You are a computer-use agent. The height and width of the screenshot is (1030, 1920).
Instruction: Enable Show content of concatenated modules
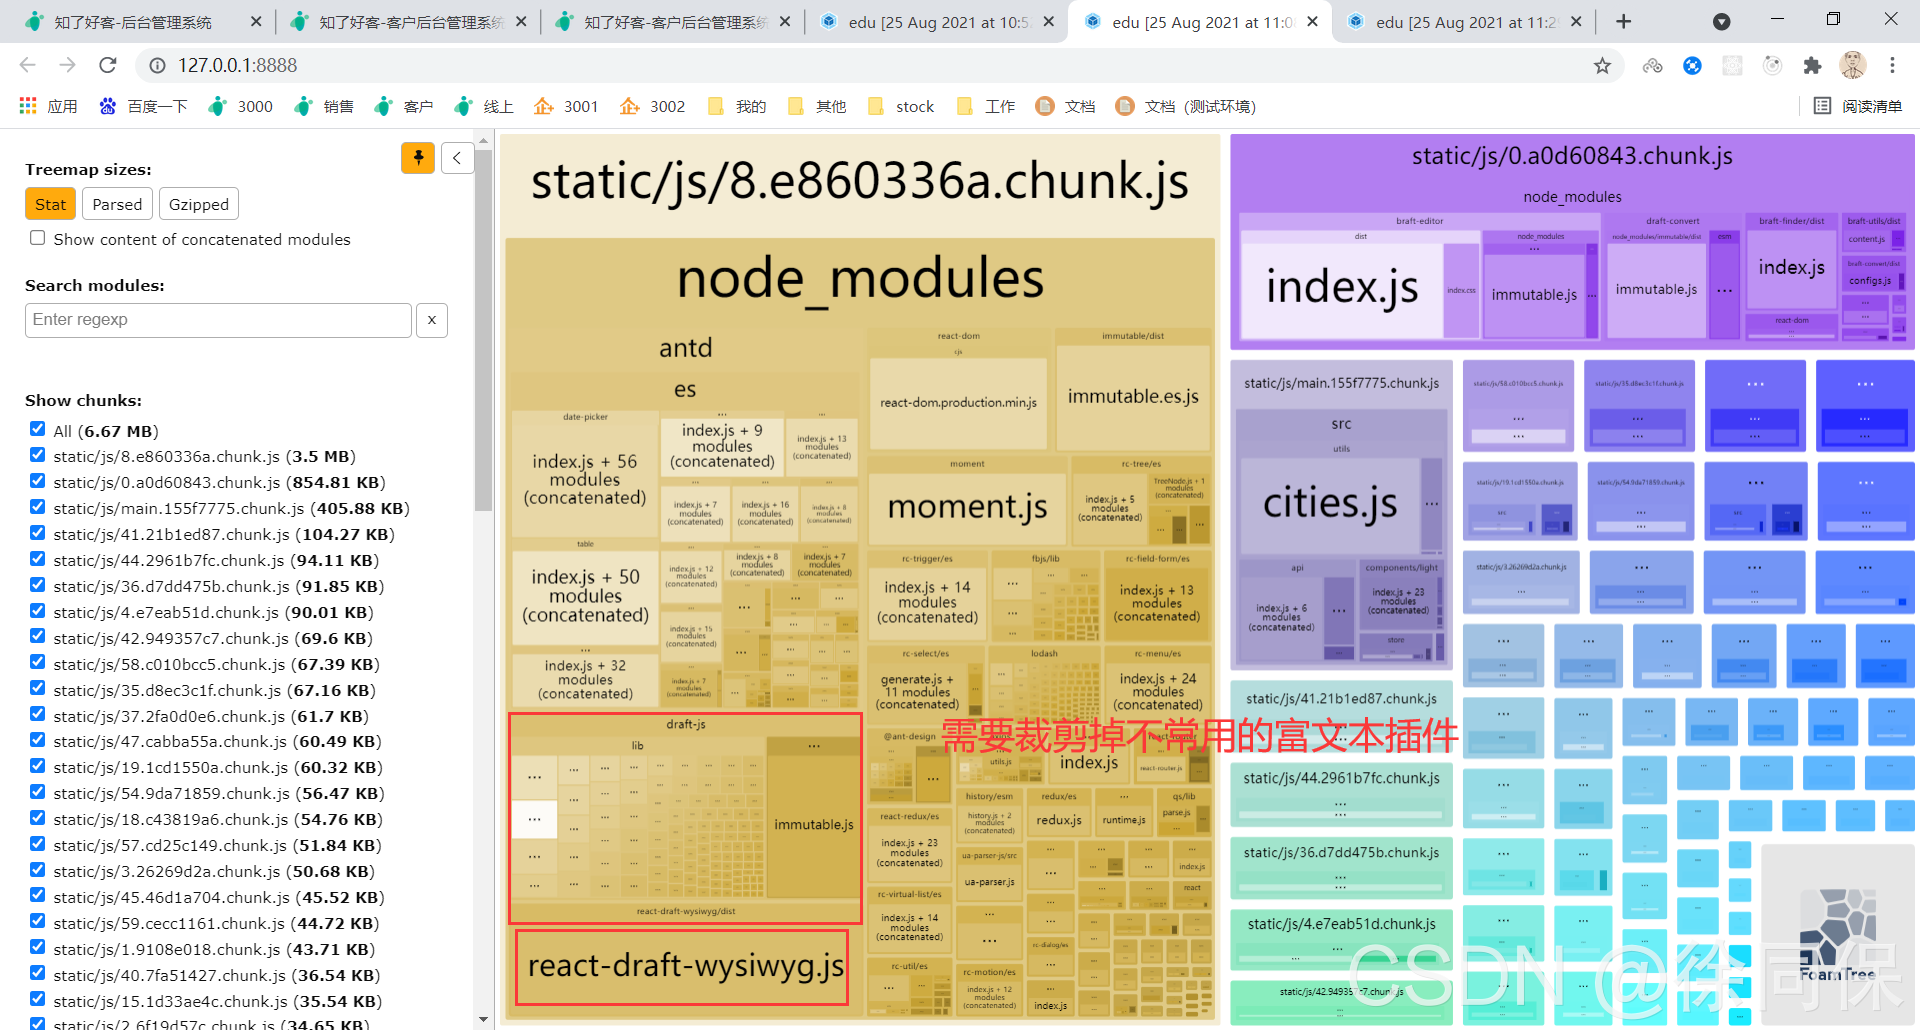[38, 238]
